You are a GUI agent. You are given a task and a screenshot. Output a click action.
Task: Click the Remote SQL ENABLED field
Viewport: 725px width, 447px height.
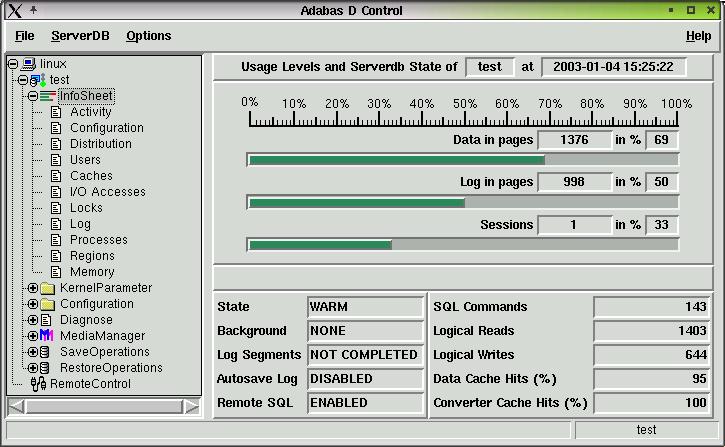[365, 403]
